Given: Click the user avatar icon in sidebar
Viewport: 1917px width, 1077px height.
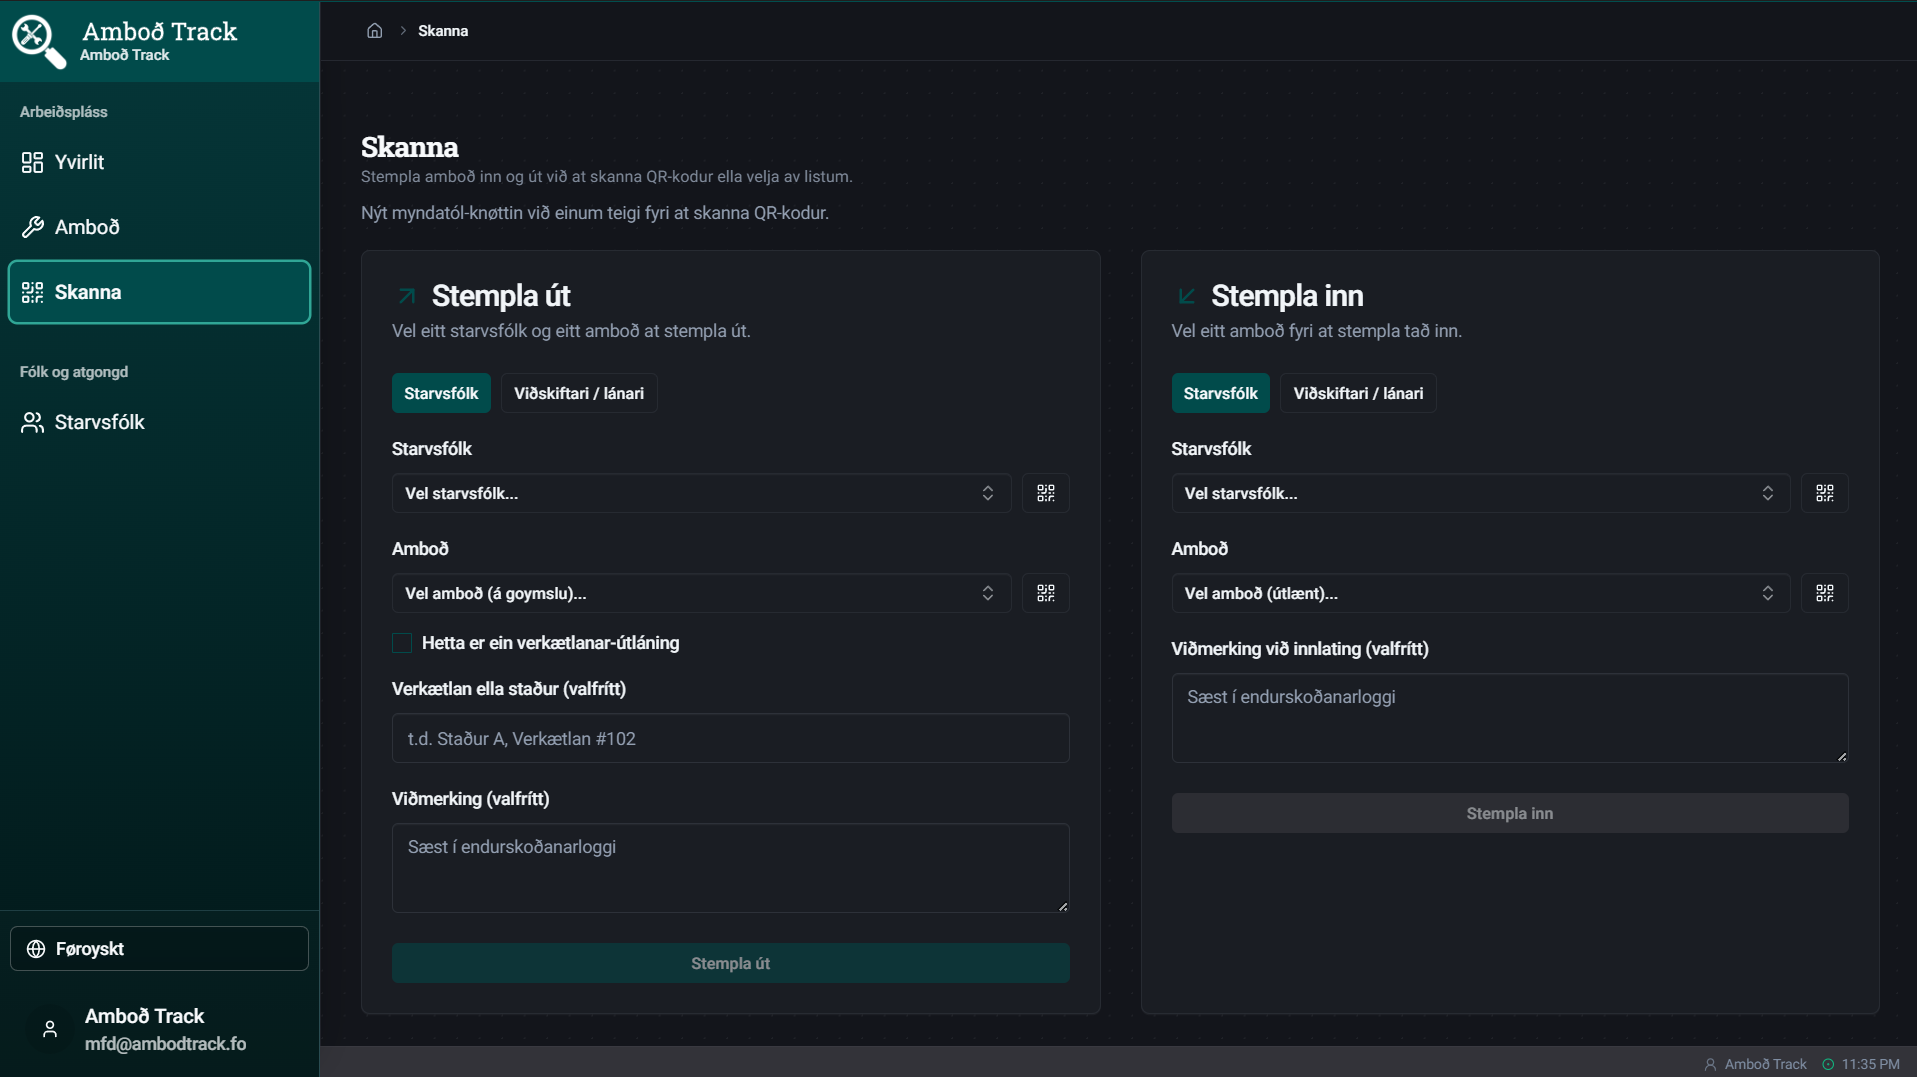Looking at the screenshot, I should [50, 1029].
